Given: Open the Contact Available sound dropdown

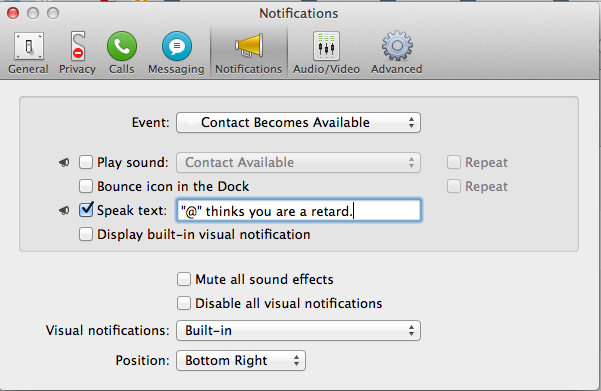Looking at the screenshot, I should 298,163.
